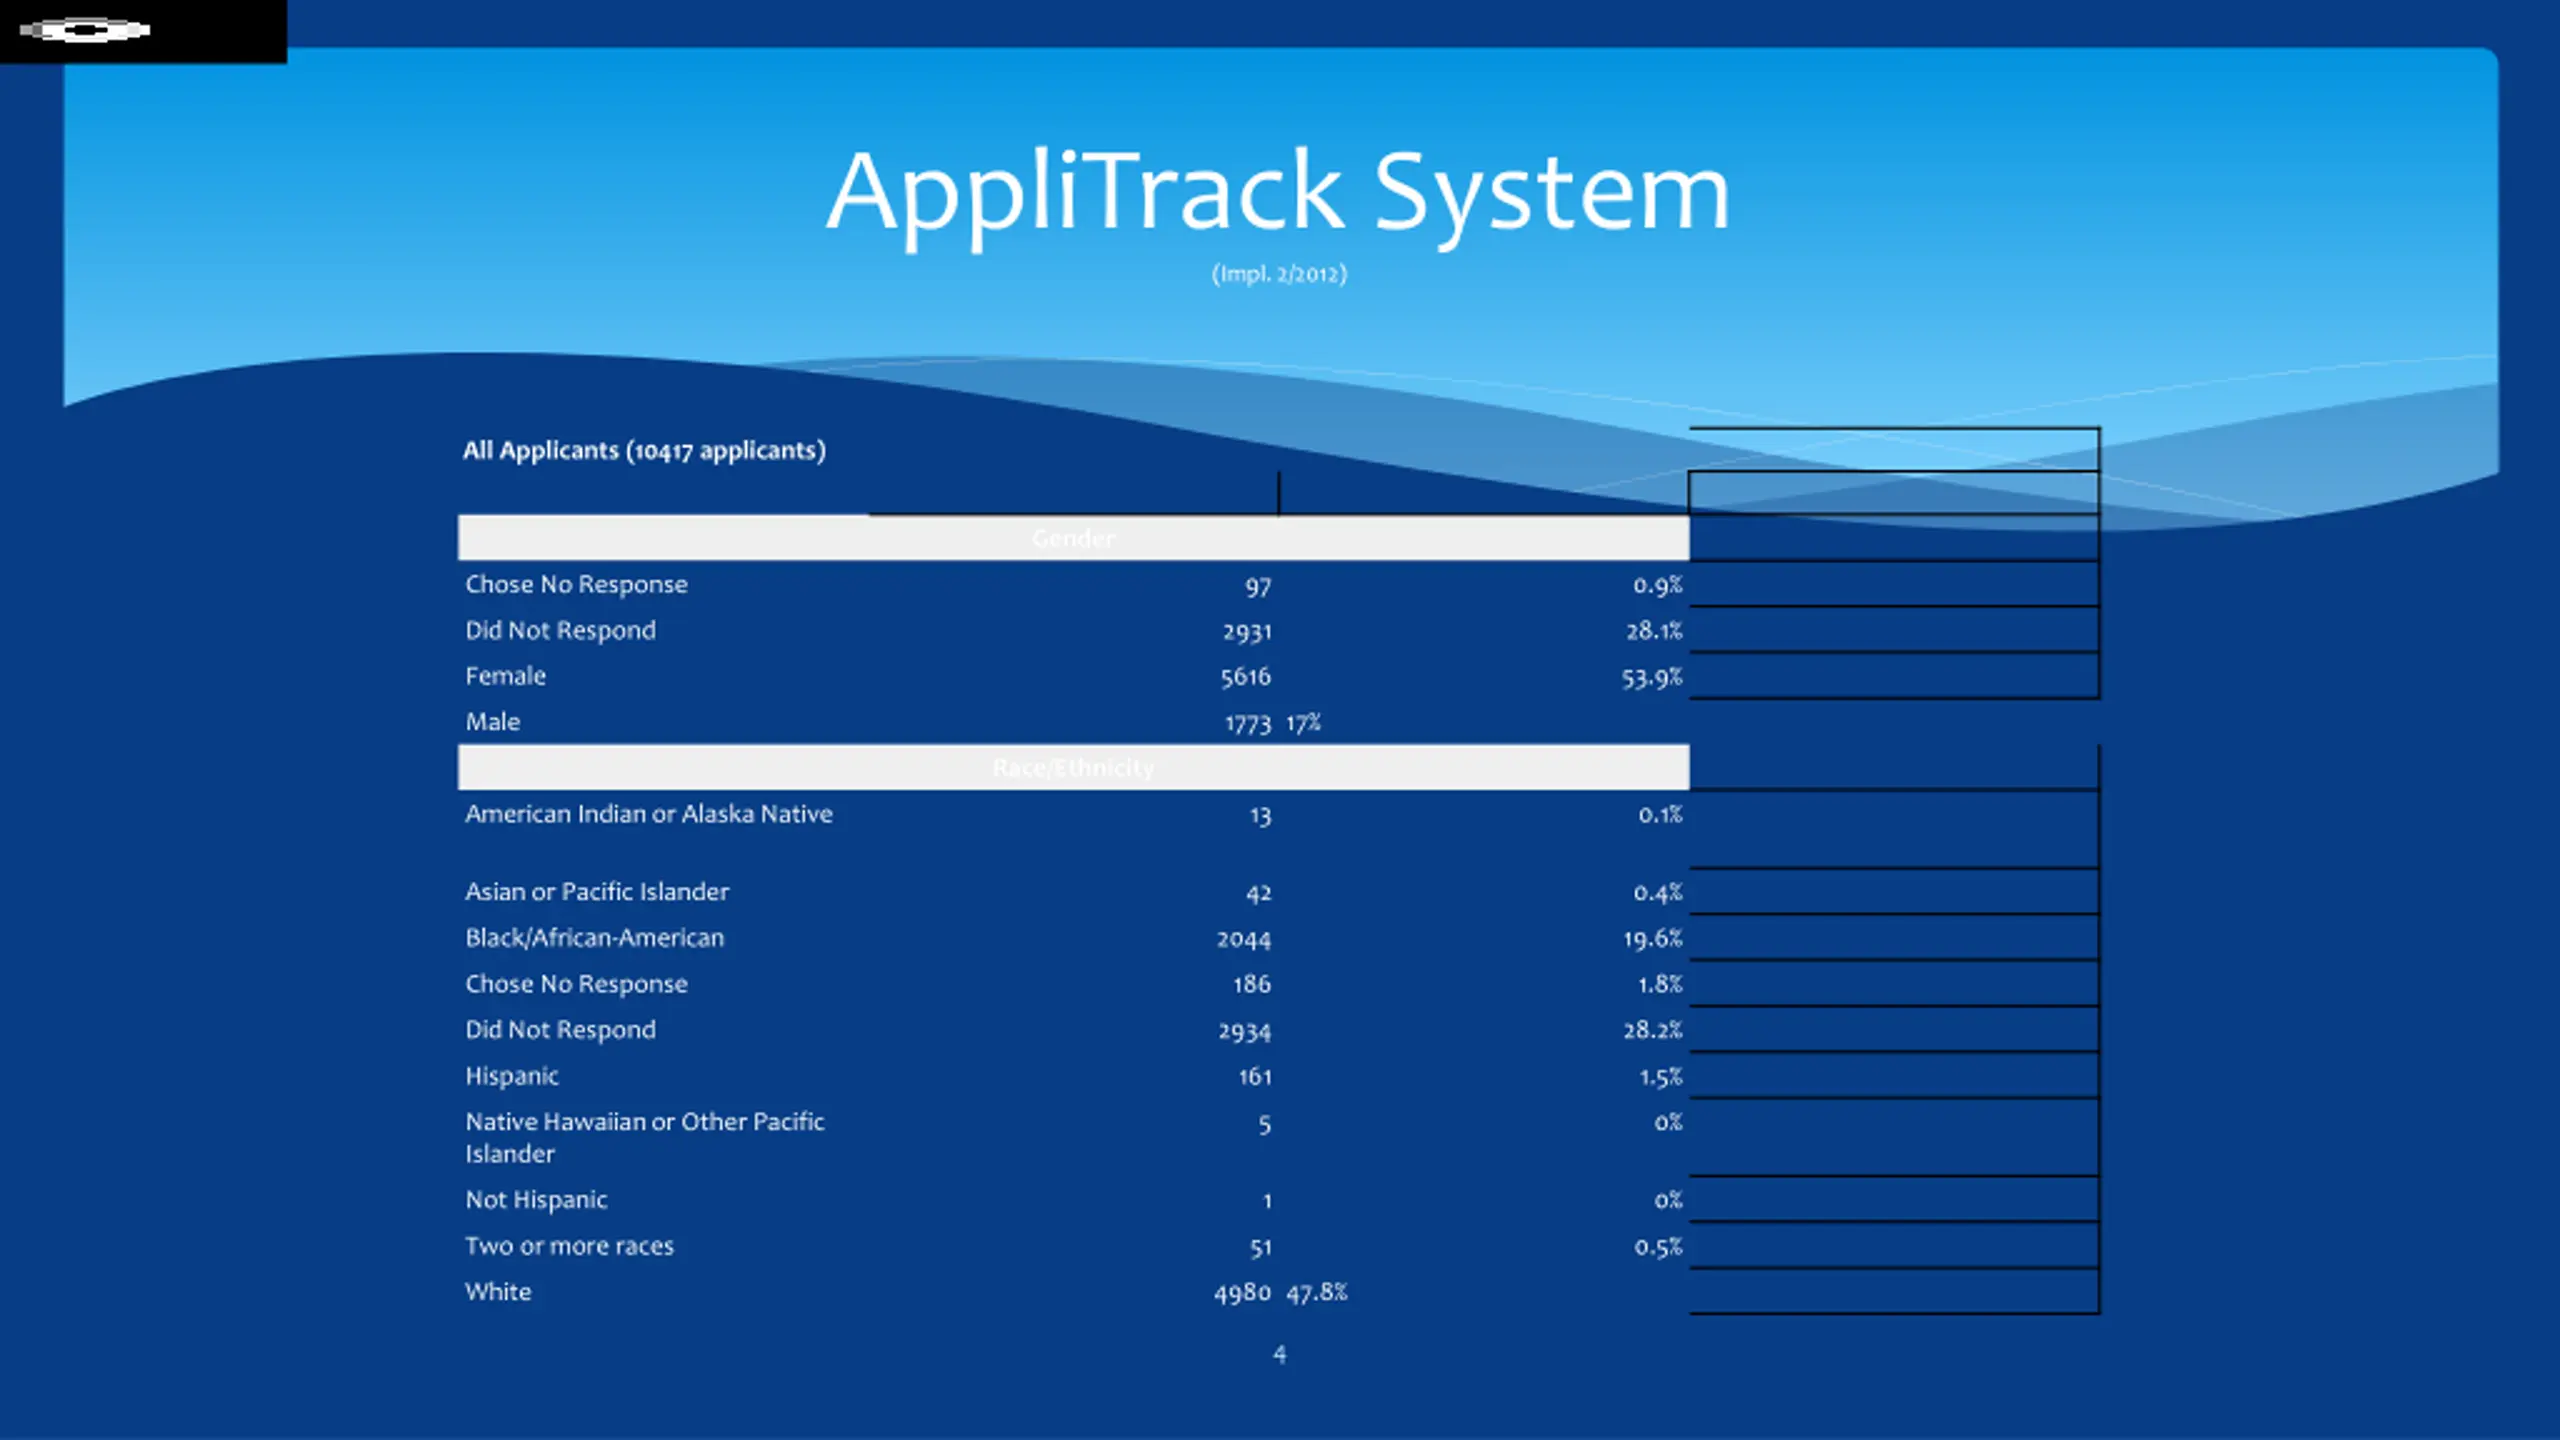
Task: Click the AppliTrack System title
Action: click(1278, 191)
